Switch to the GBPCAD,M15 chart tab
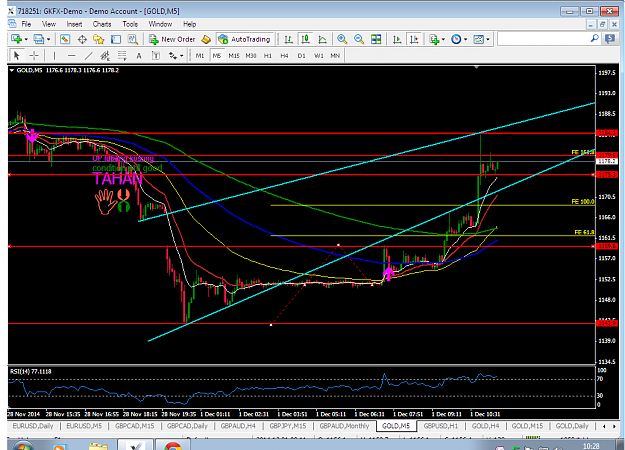 click(x=135, y=426)
